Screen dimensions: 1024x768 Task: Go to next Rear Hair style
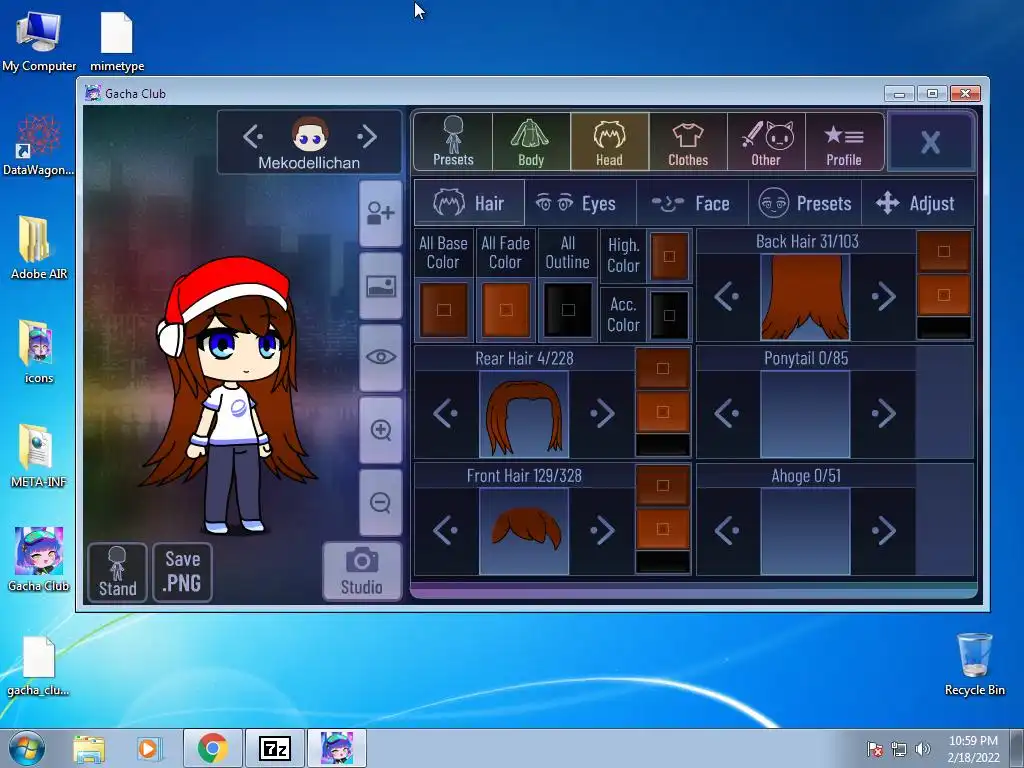click(602, 413)
